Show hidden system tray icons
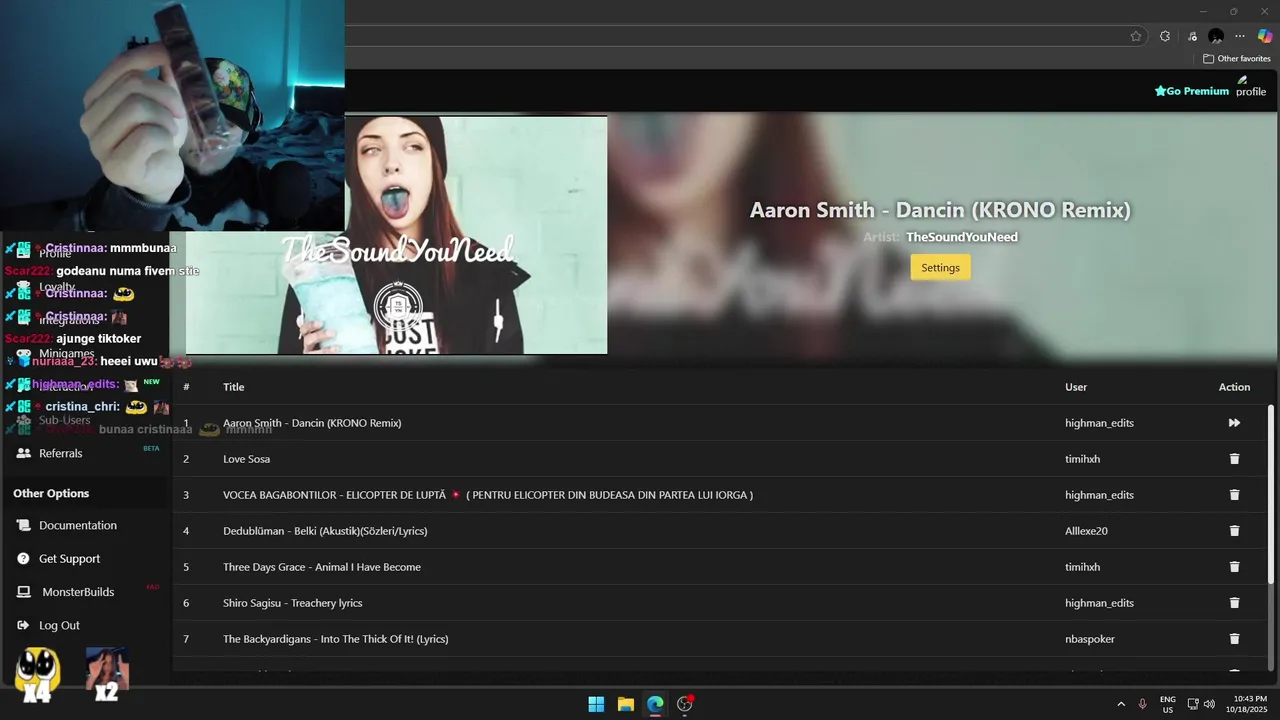This screenshot has height=720, width=1280. tap(1121, 704)
